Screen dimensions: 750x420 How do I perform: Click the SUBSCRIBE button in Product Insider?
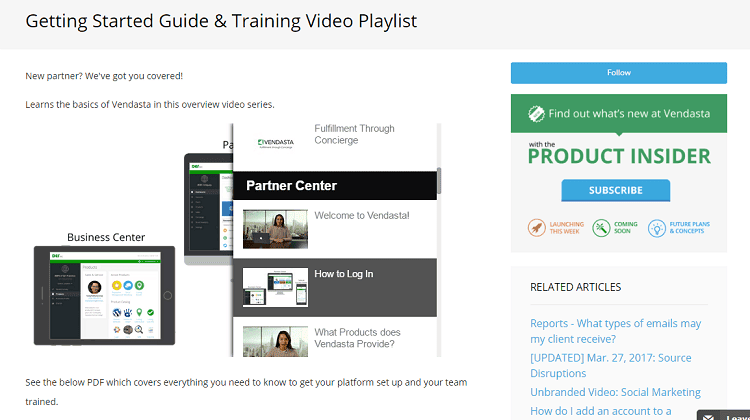(x=616, y=190)
